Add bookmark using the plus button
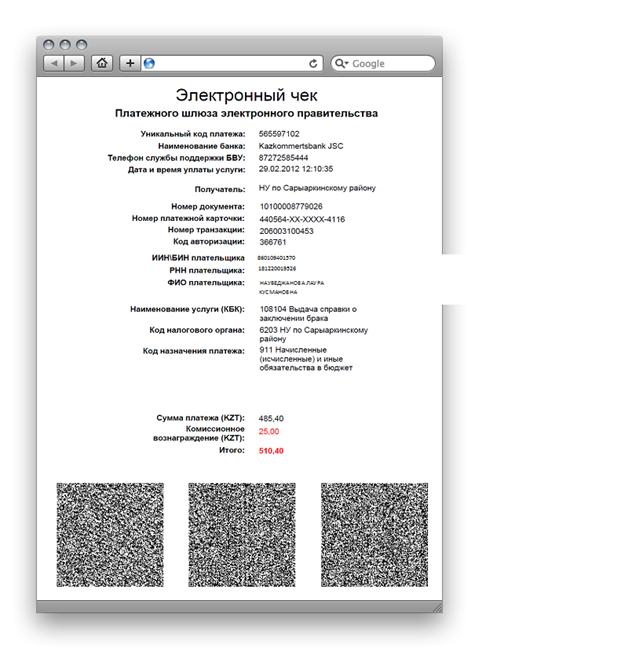 130,63
